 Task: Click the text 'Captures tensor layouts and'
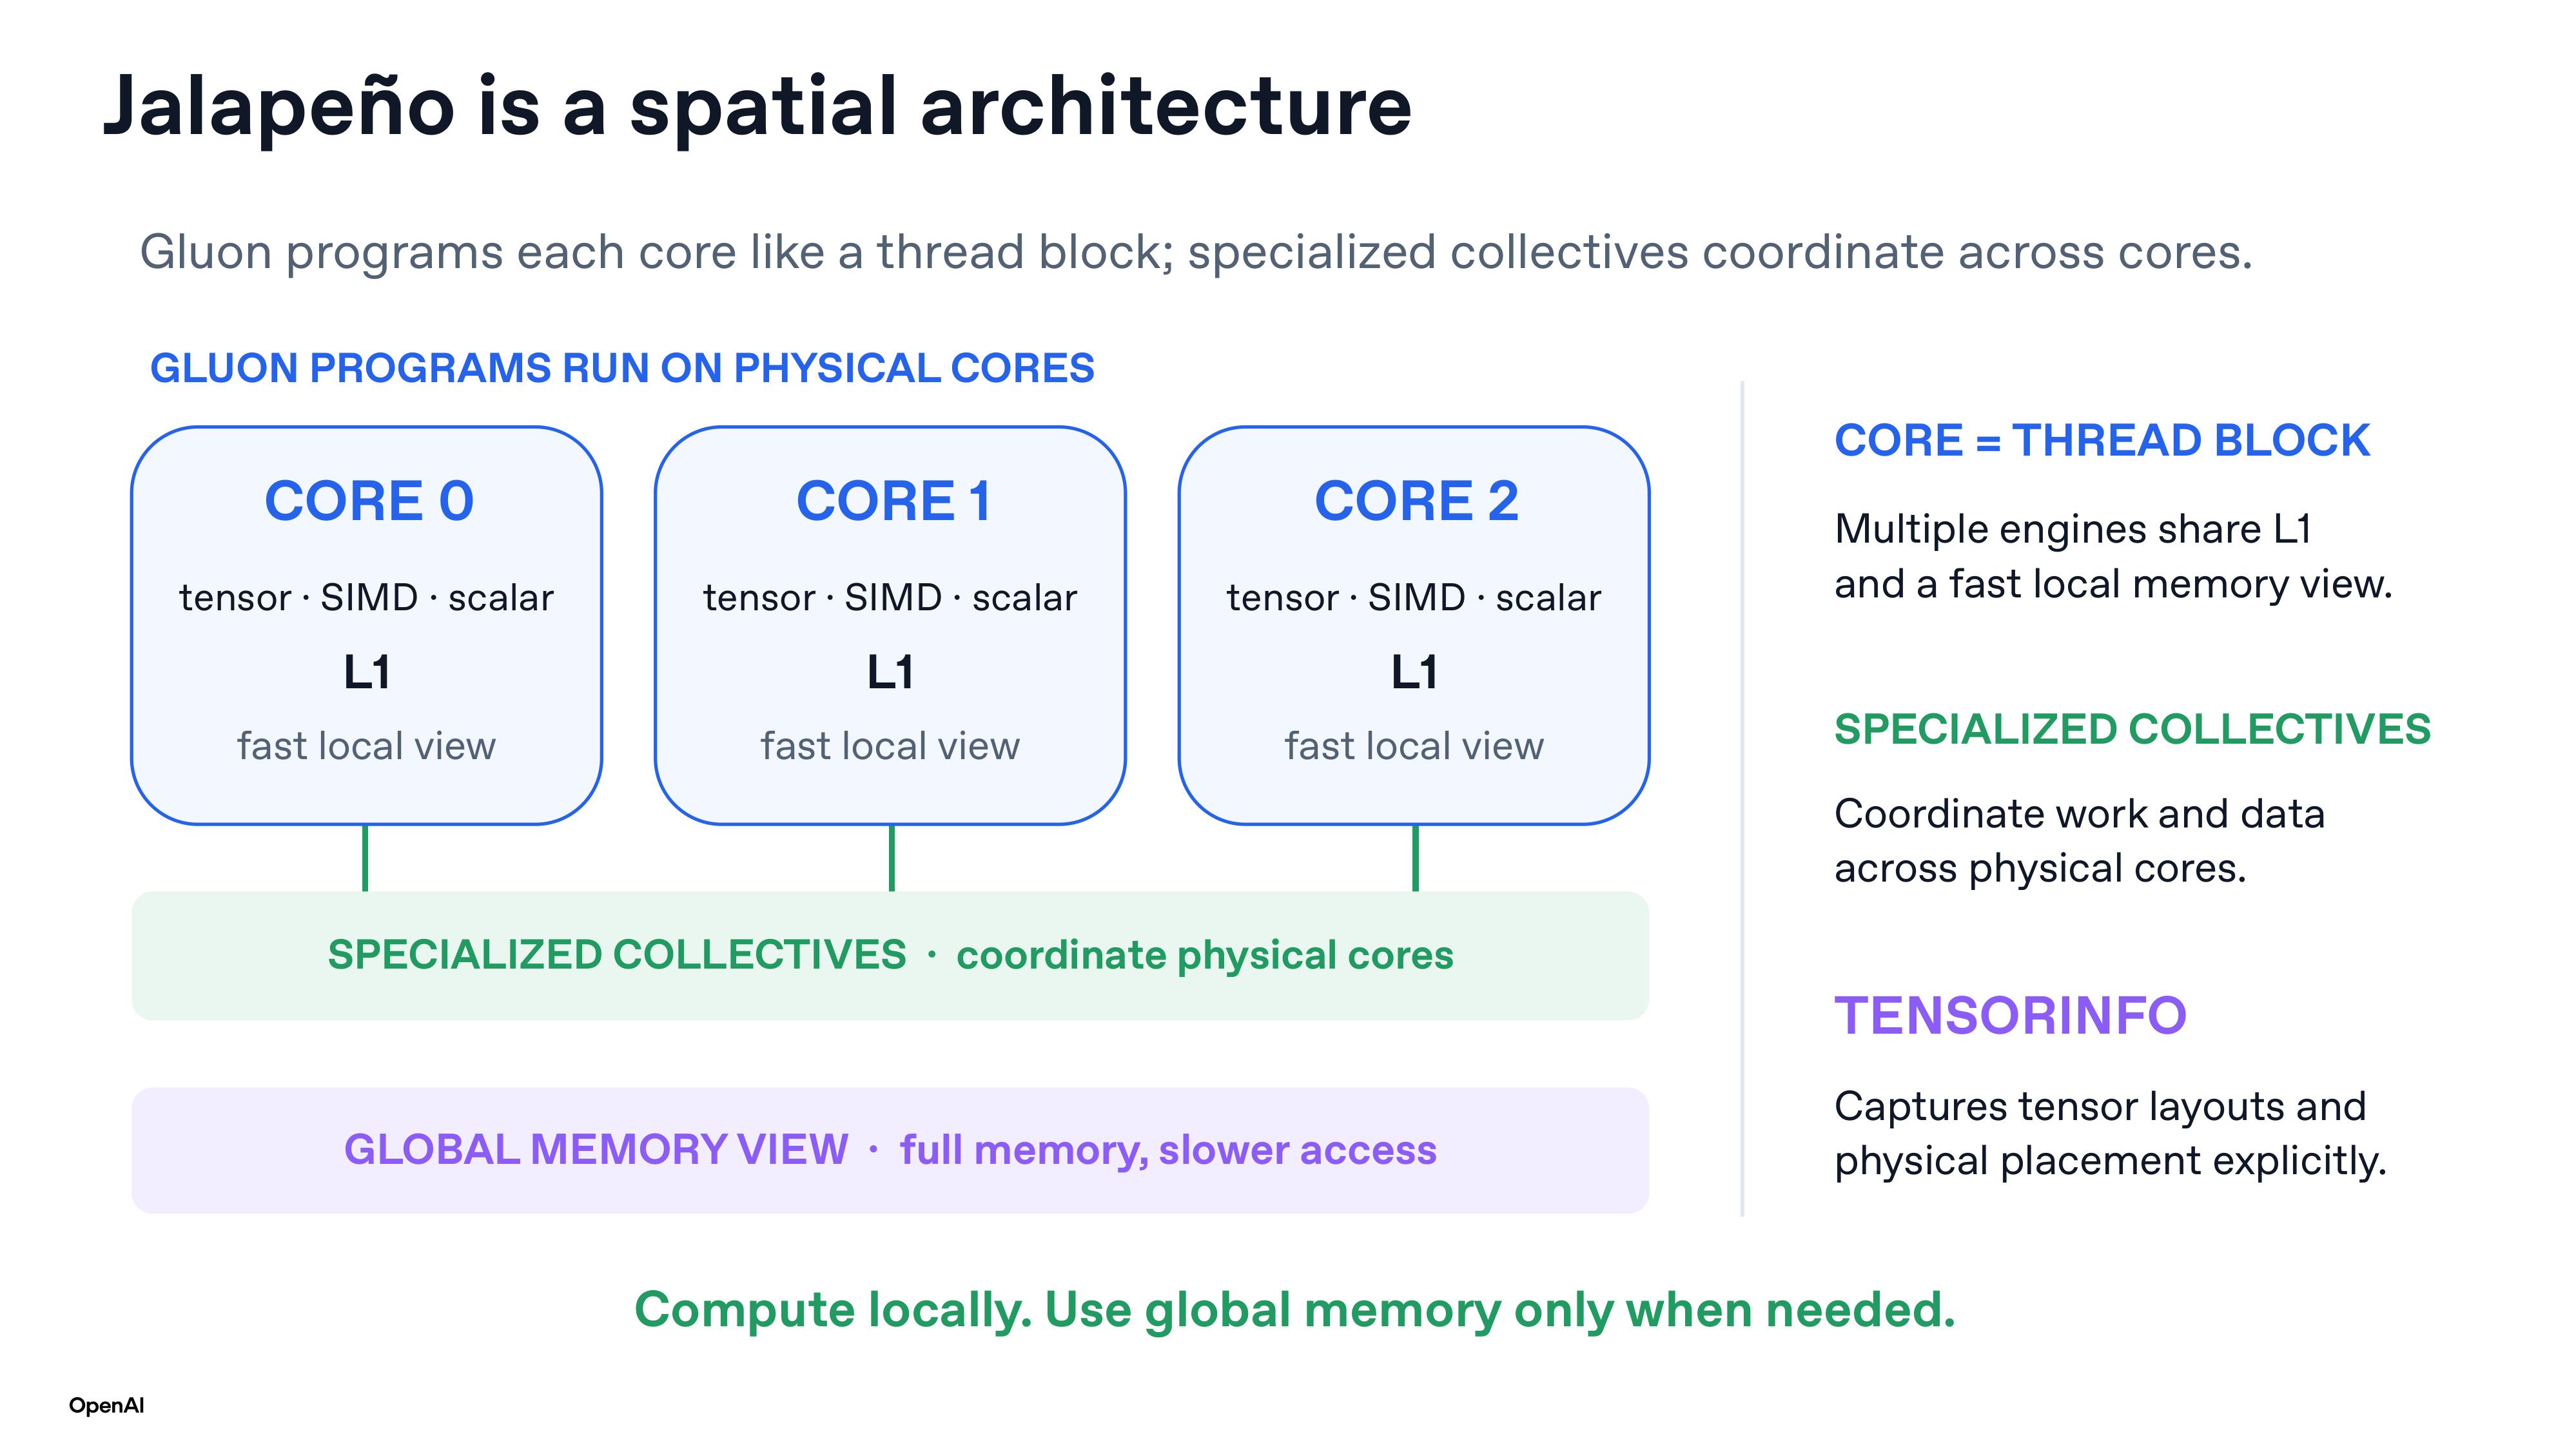(2101, 1107)
